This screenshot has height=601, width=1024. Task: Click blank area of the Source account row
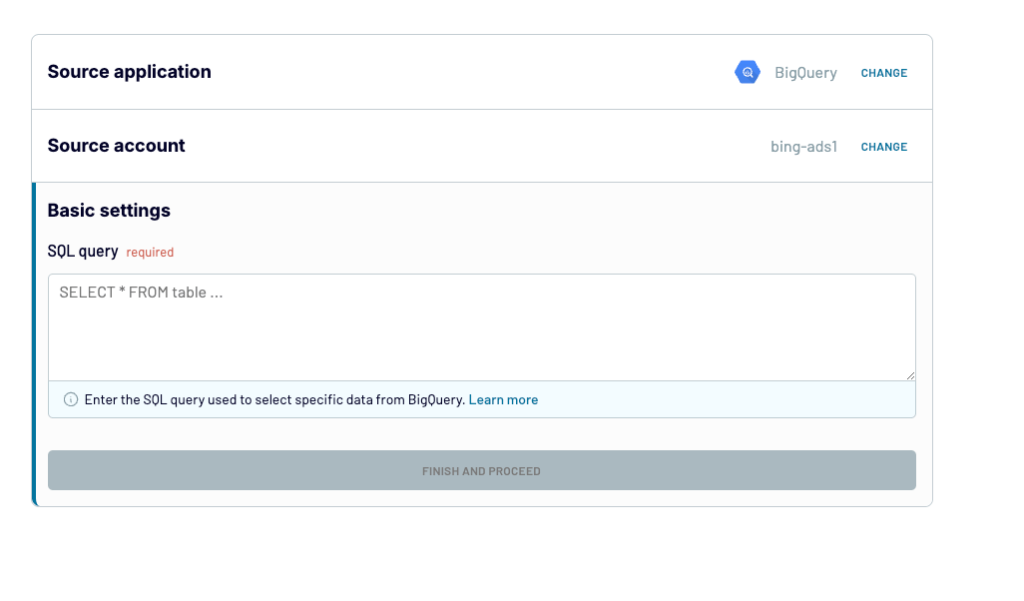click(x=457, y=146)
